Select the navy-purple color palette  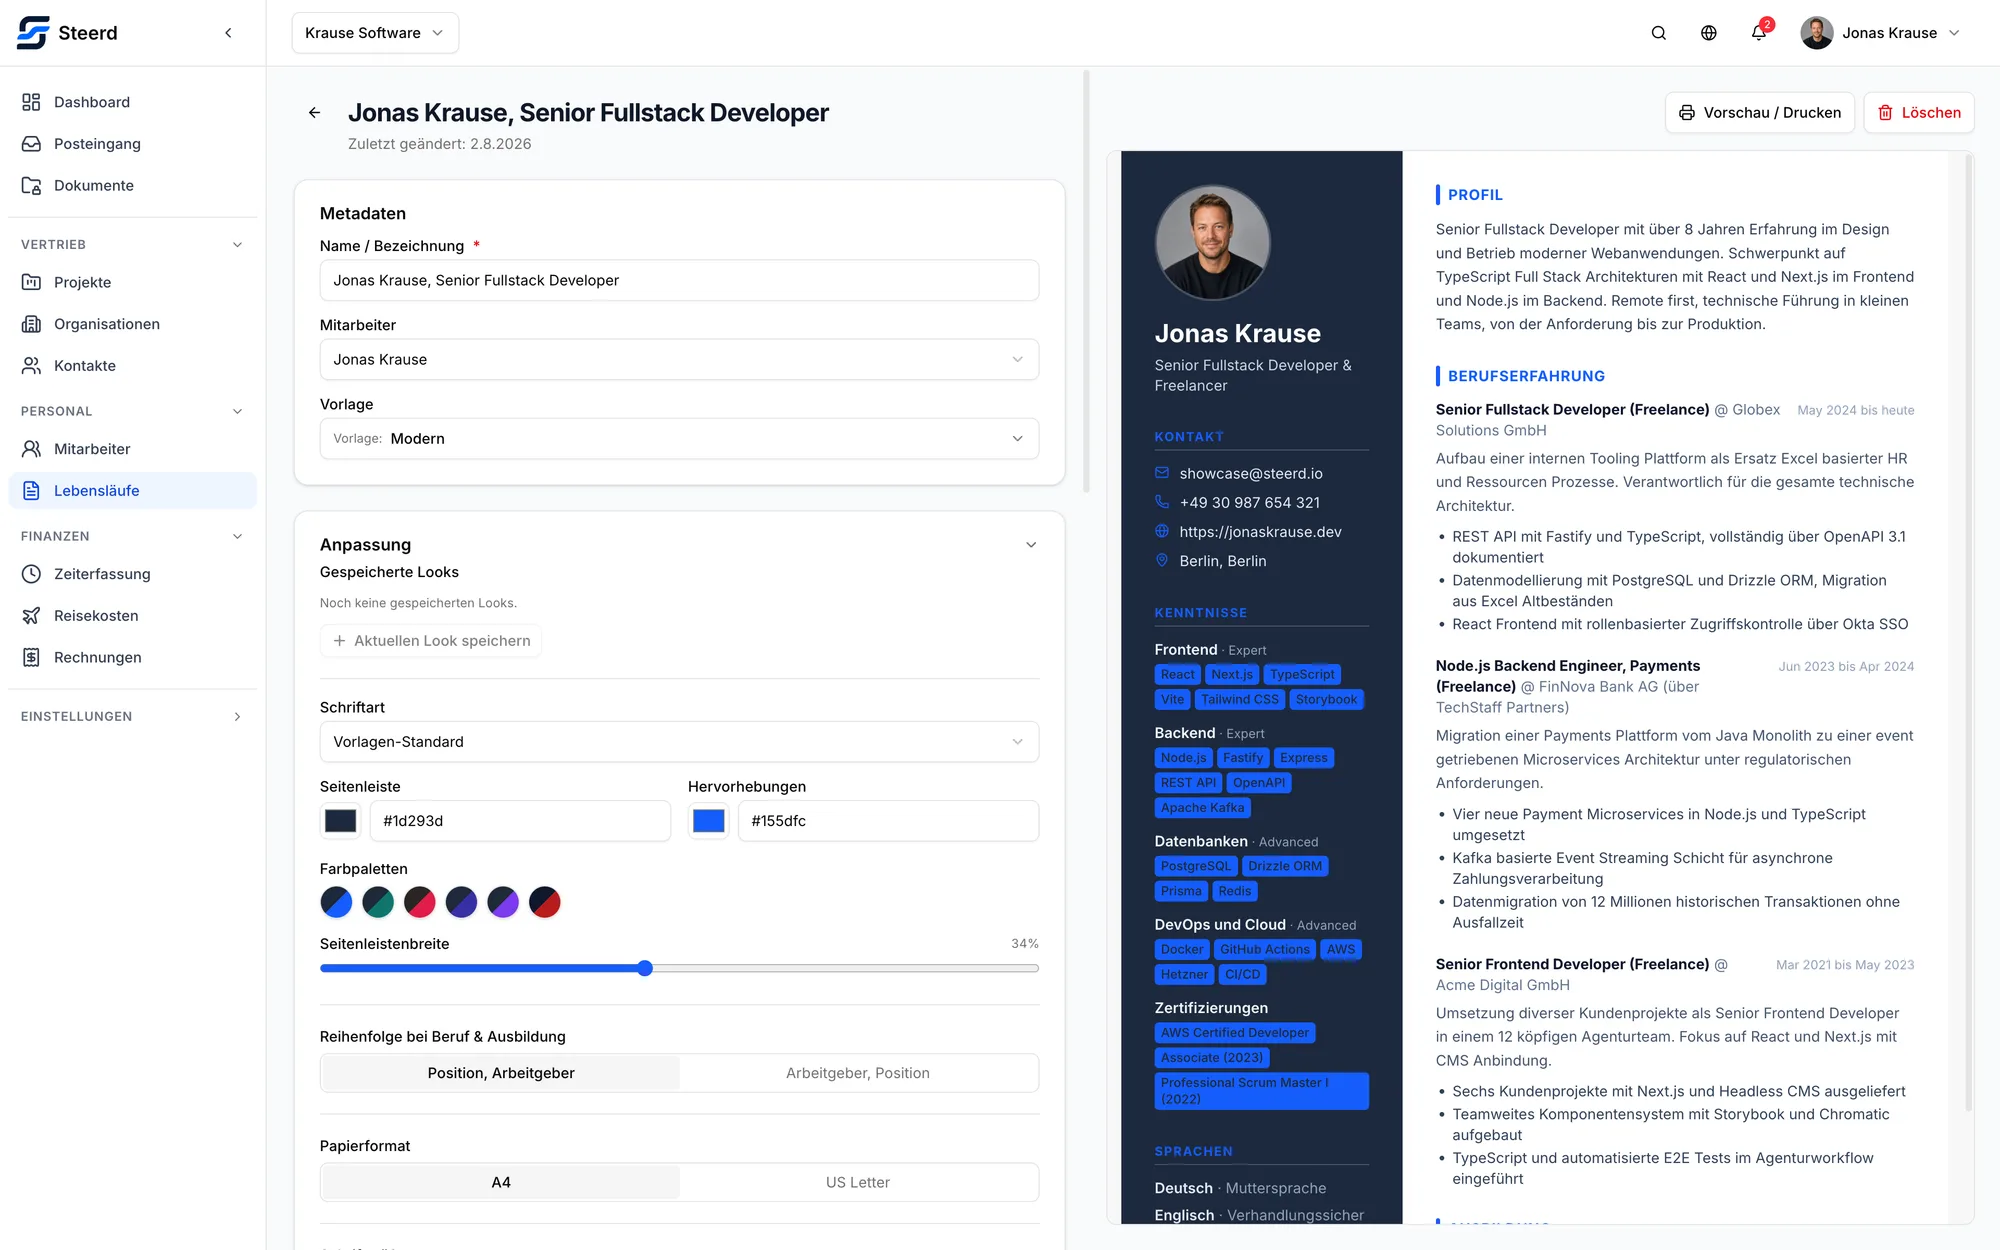pos(503,902)
